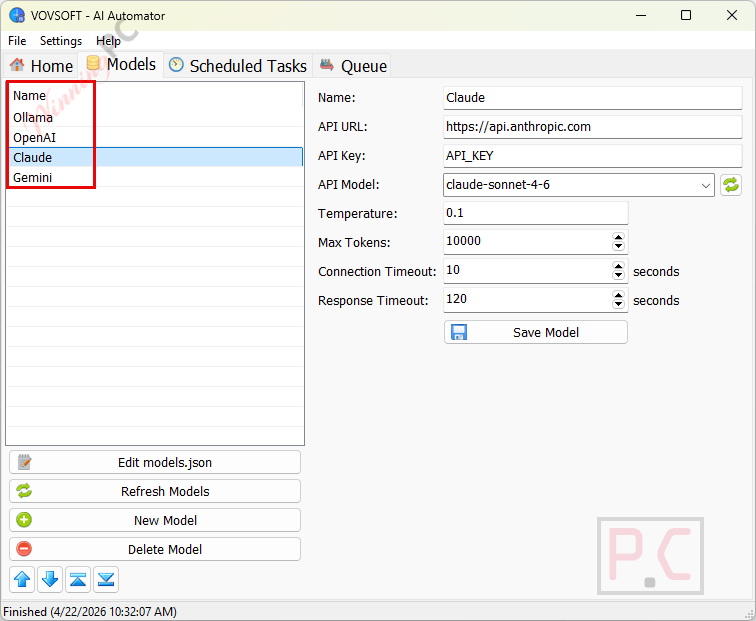Click the Name column header

coord(155,95)
